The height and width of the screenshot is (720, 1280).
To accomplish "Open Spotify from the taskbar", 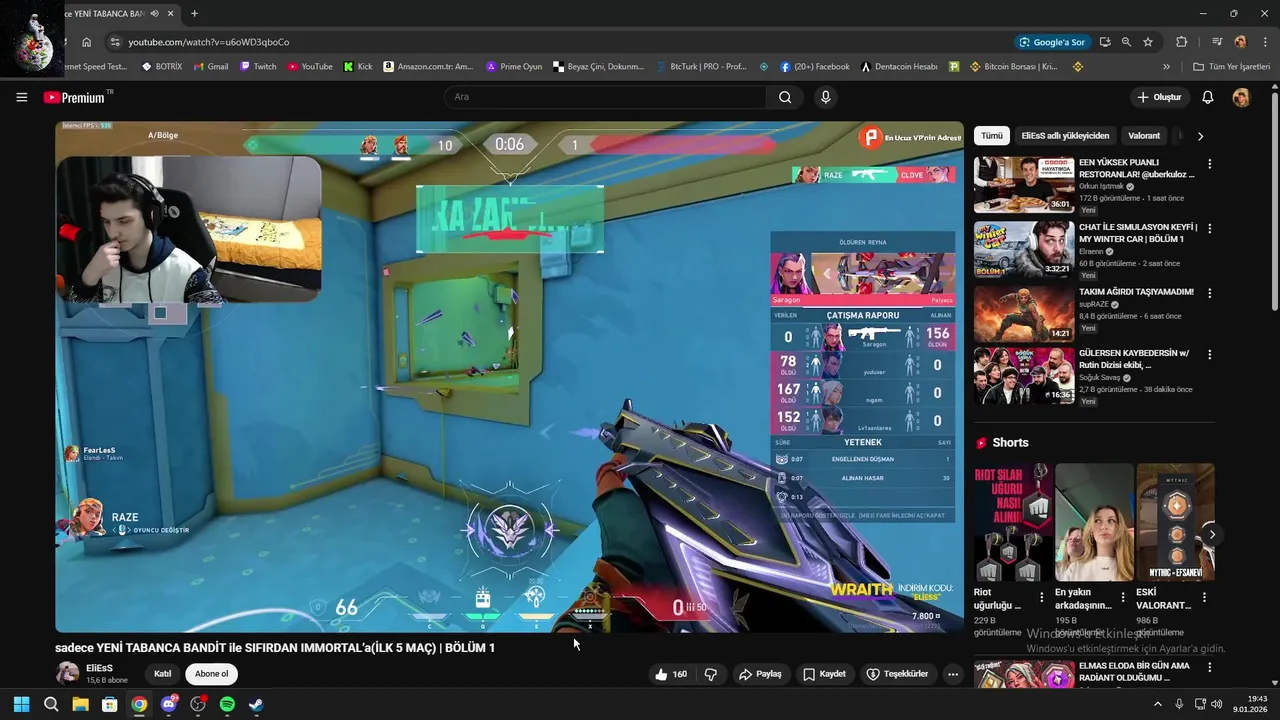I will coord(227,705).
